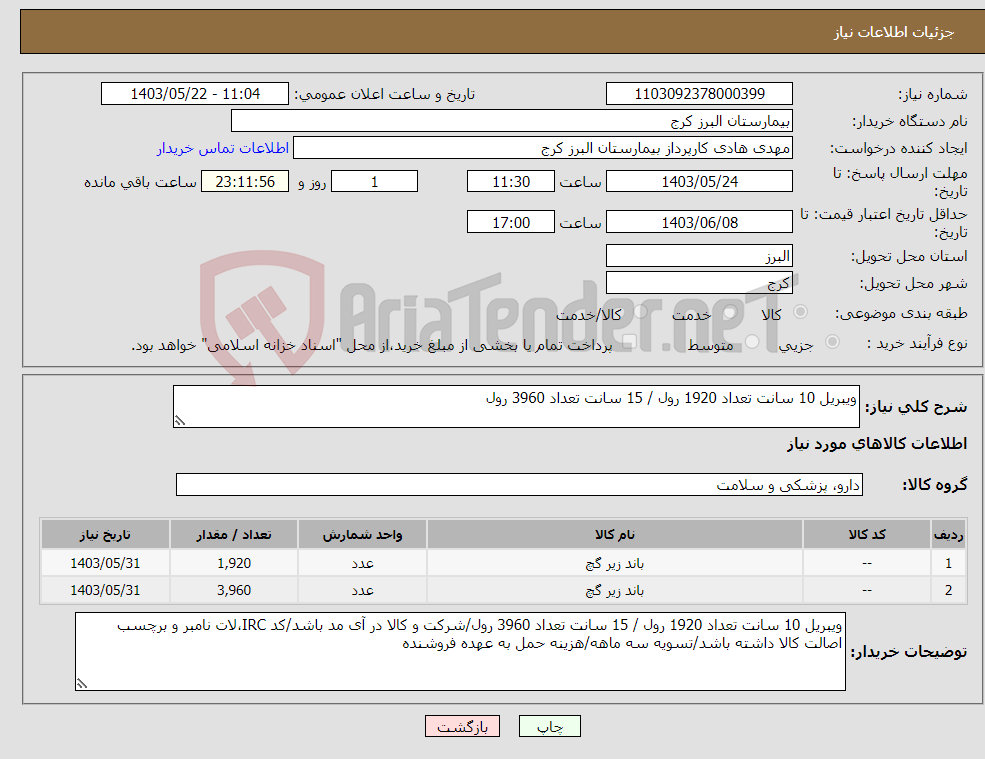Screen dimensions: 985x759
Task: Click the تعداد / مقدار column header
Action: coord(234,534)
